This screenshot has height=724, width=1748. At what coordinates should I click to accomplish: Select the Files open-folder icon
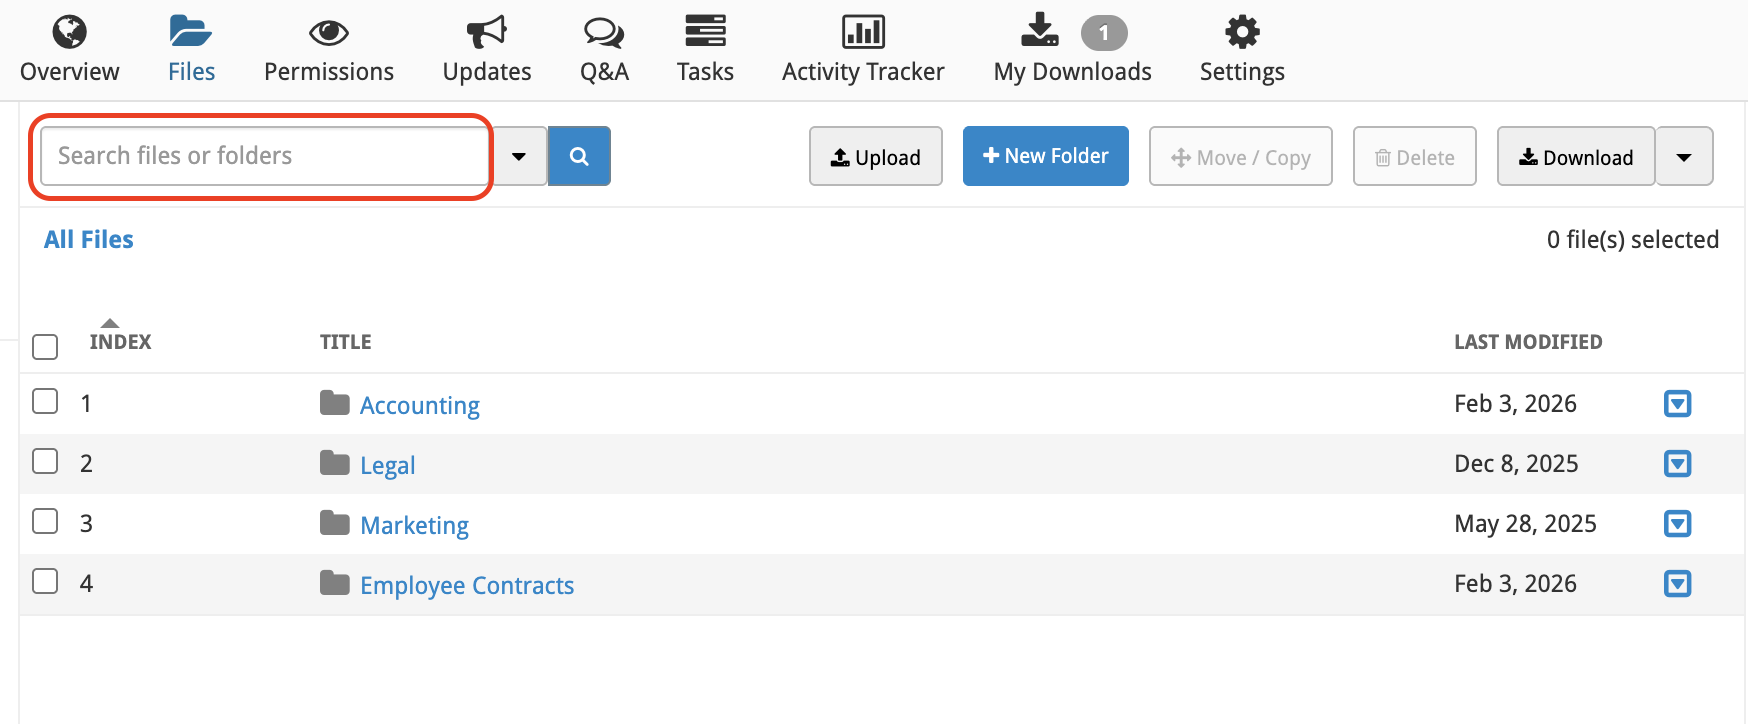click(190, 32)
